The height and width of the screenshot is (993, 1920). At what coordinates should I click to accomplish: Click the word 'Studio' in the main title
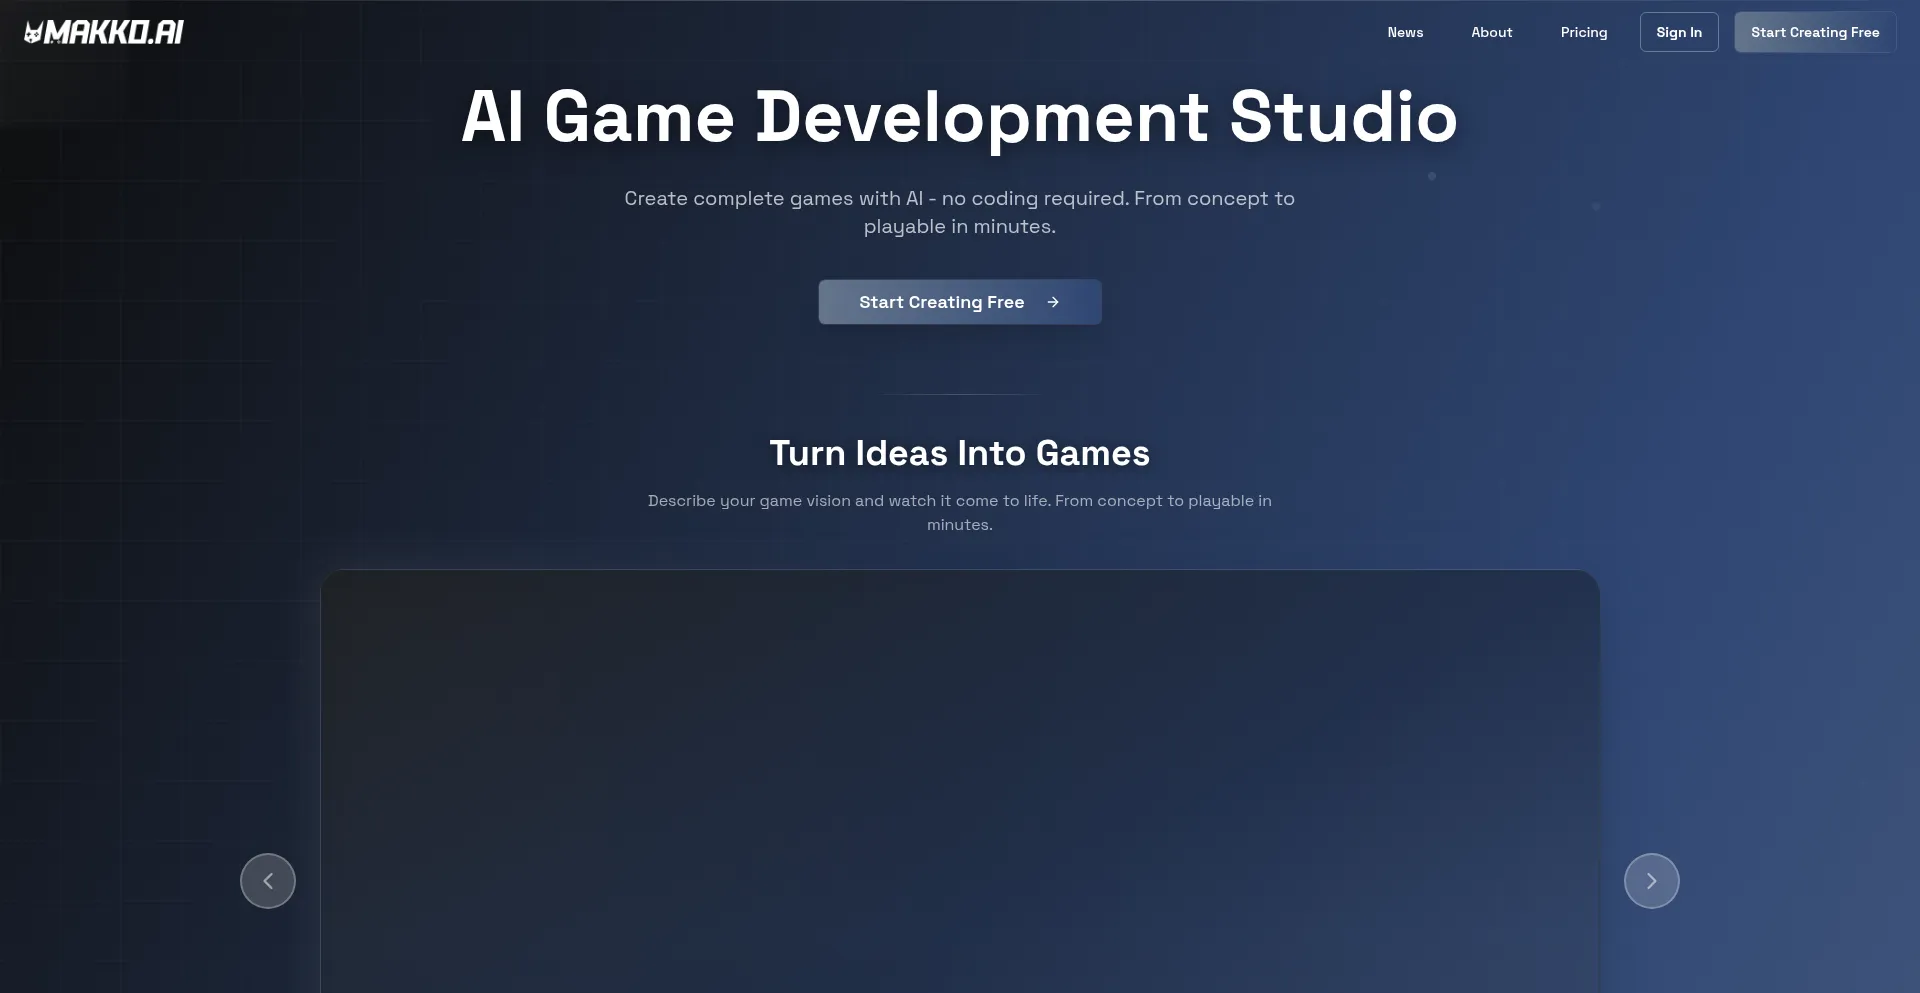(x=1343, y=117)
